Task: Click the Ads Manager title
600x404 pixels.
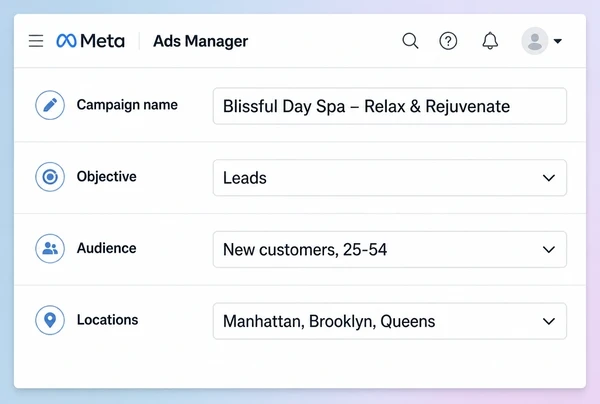Action: (x=201, y=41)
